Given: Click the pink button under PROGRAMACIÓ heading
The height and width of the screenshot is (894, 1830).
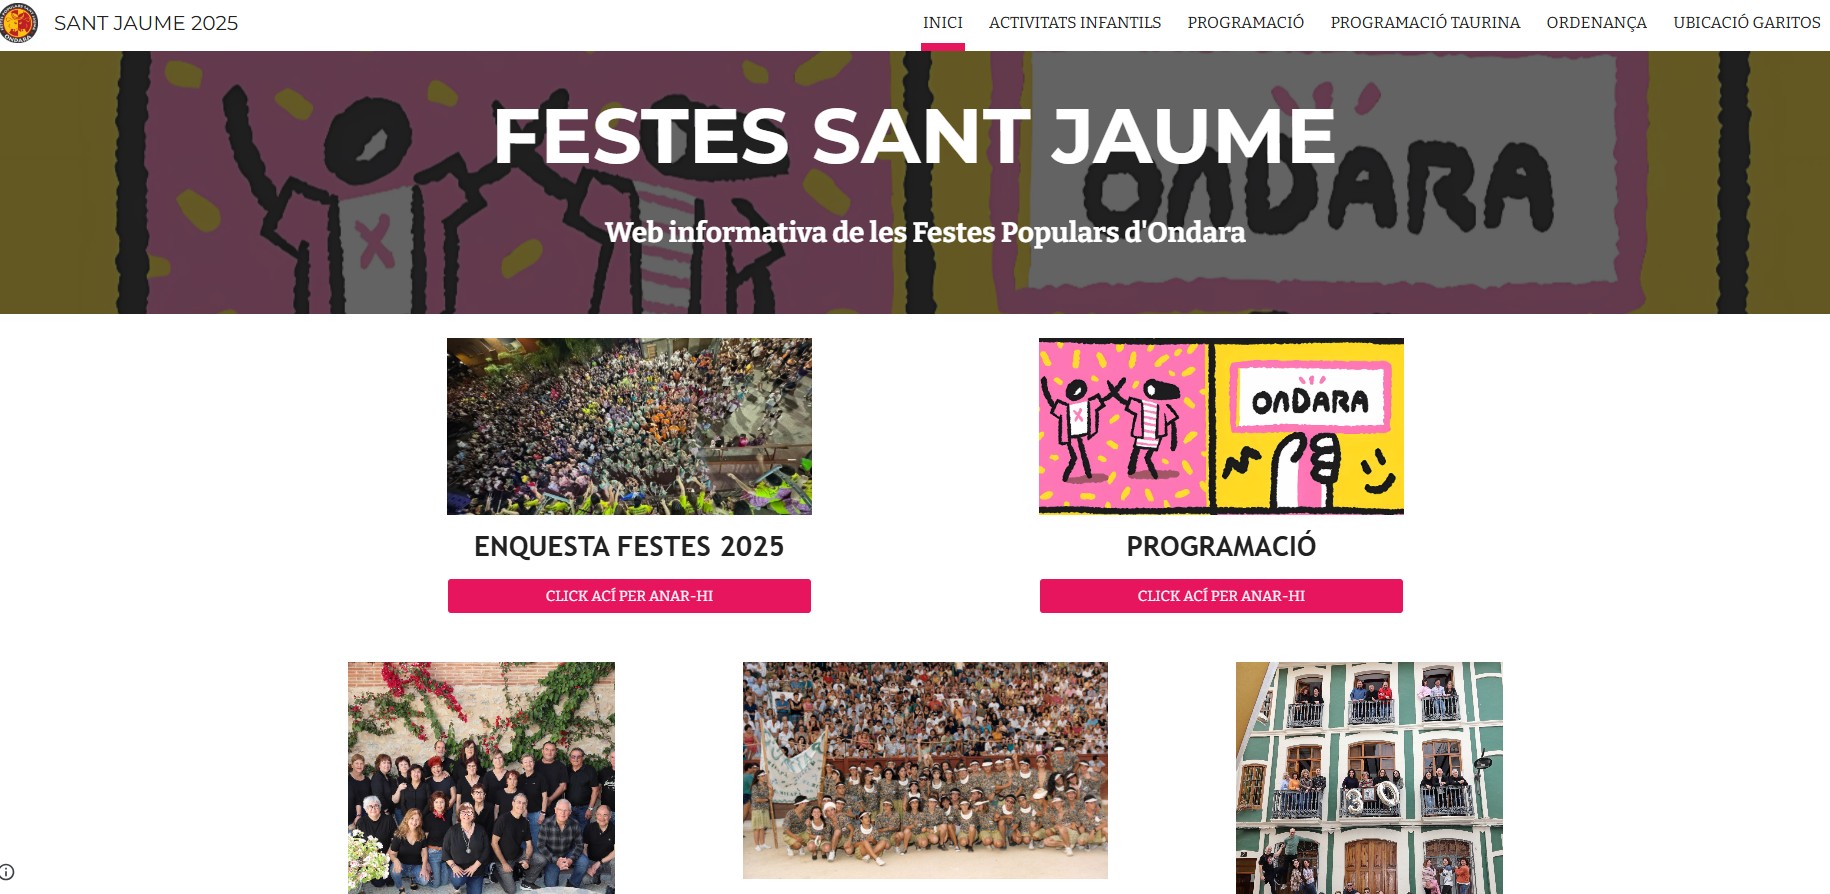Looking at the screenshot, I should coord(1221,596).
